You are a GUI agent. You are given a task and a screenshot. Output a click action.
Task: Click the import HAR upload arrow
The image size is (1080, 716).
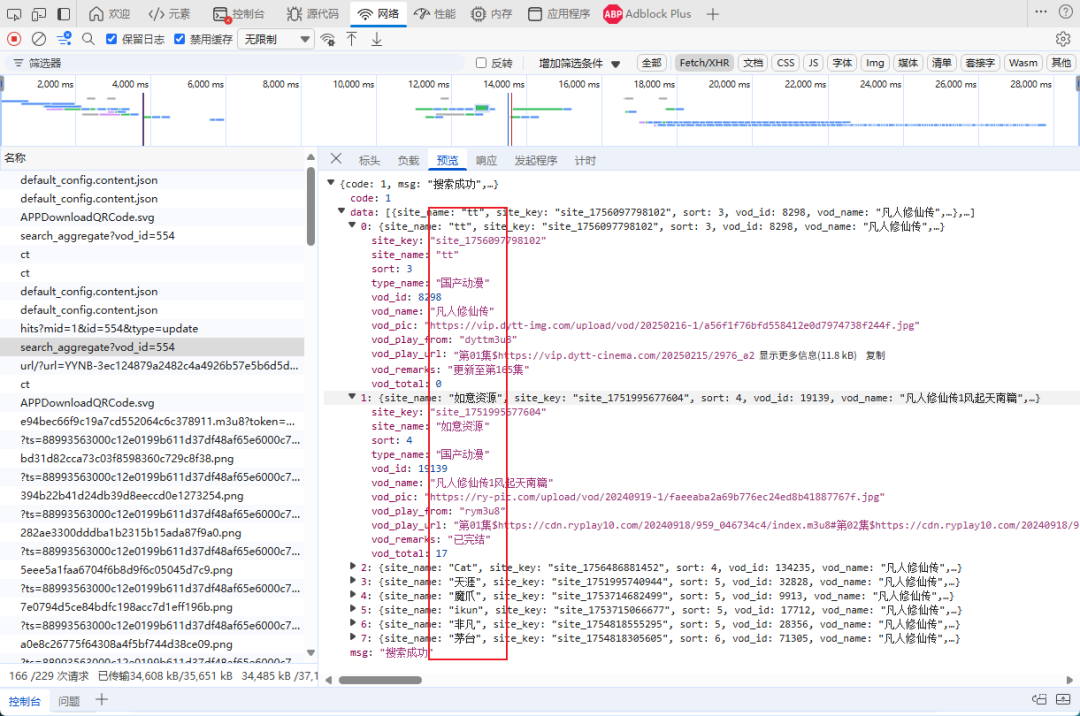[352, 39]
